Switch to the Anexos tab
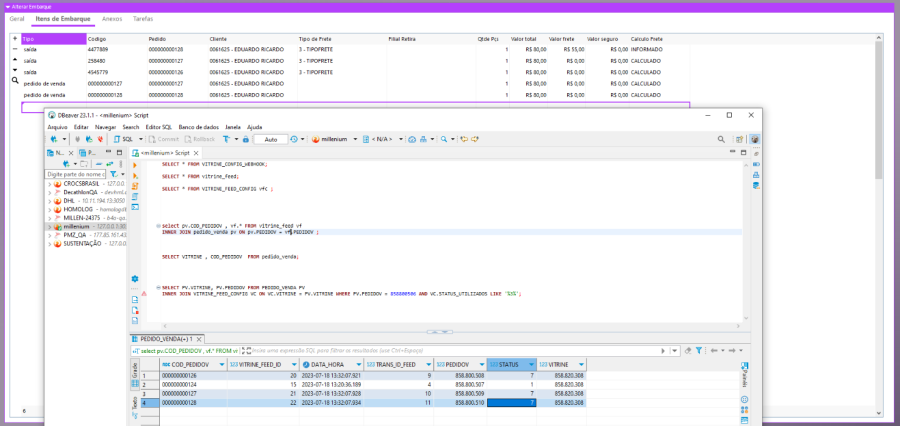Screen dimensions: 900x426 pos(112,18)
